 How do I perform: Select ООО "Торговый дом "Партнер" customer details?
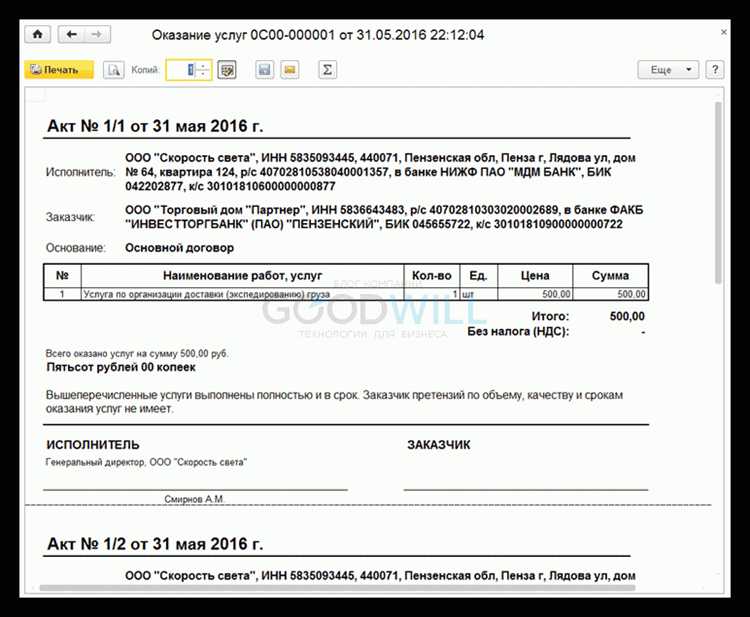point(384,217)
